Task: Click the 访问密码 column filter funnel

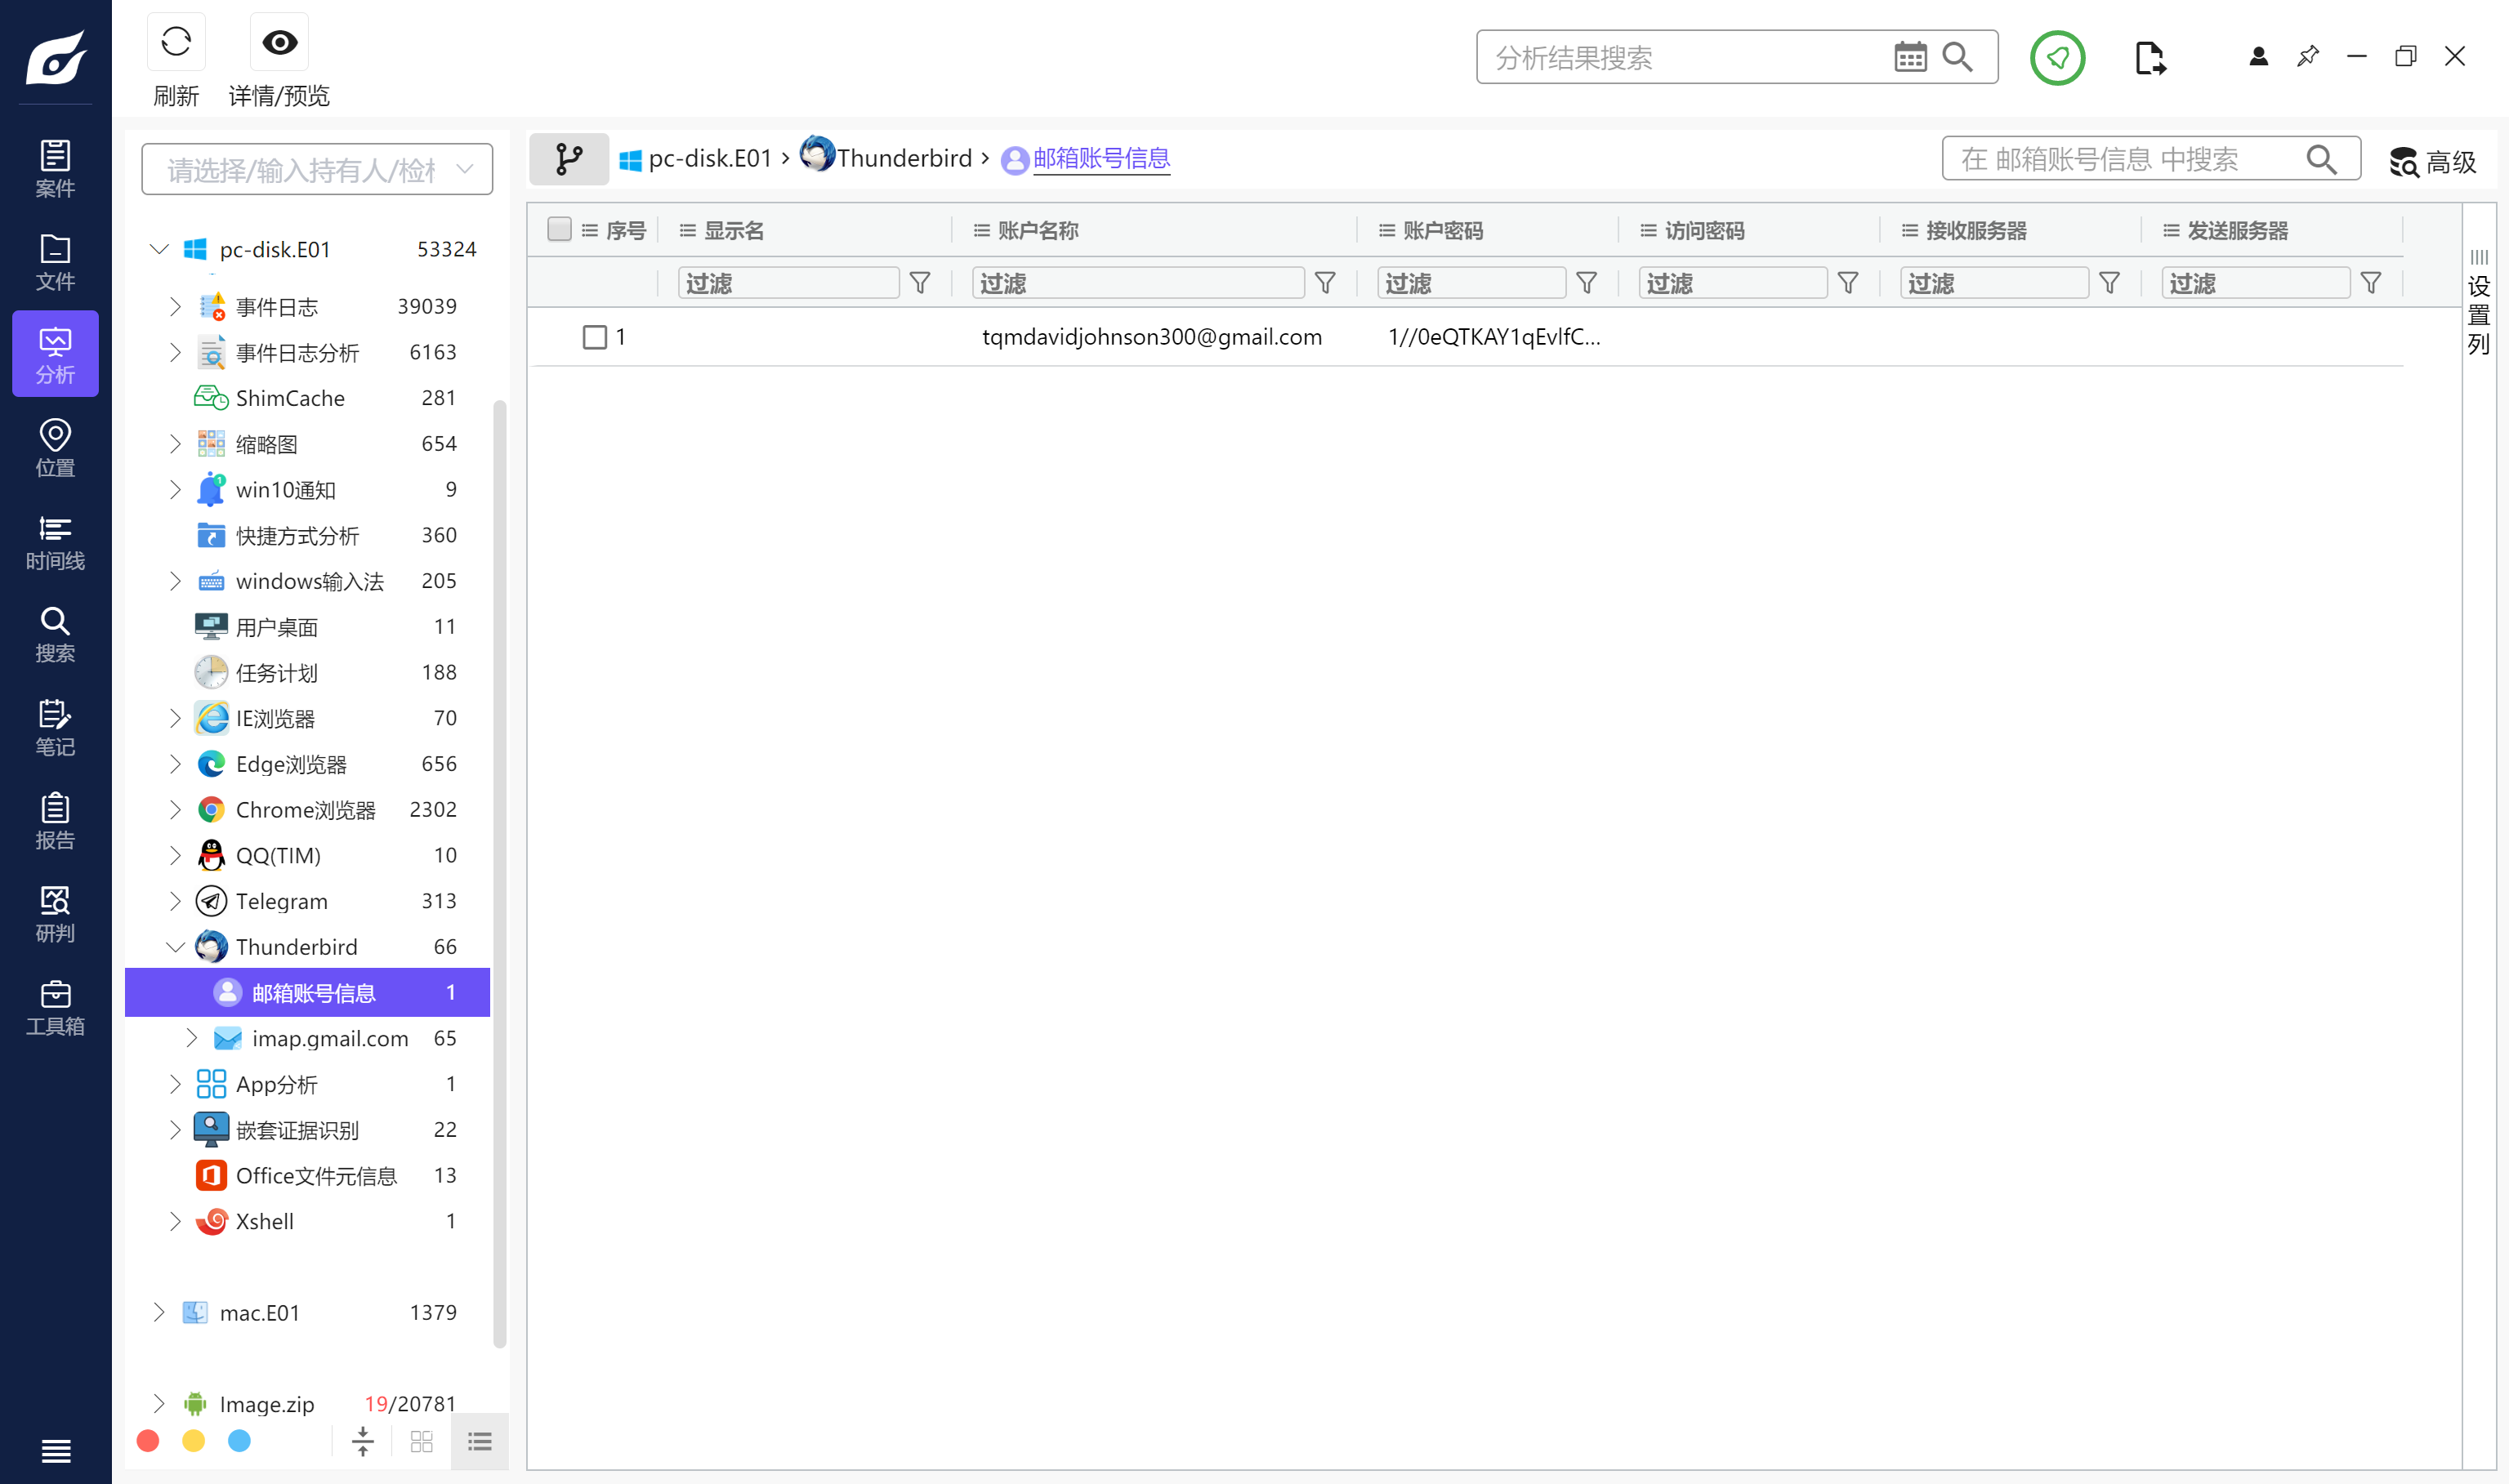Action: 1848,283
